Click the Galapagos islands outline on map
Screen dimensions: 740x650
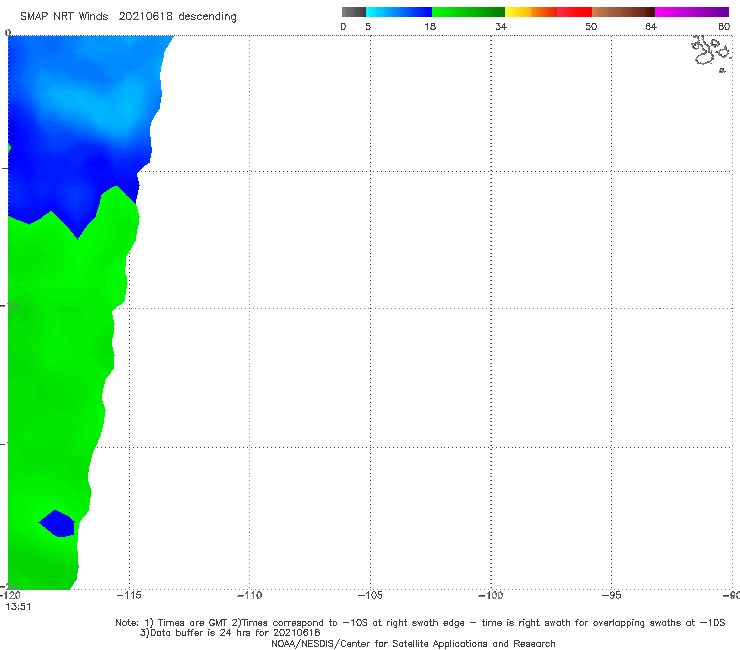[711, 53]
